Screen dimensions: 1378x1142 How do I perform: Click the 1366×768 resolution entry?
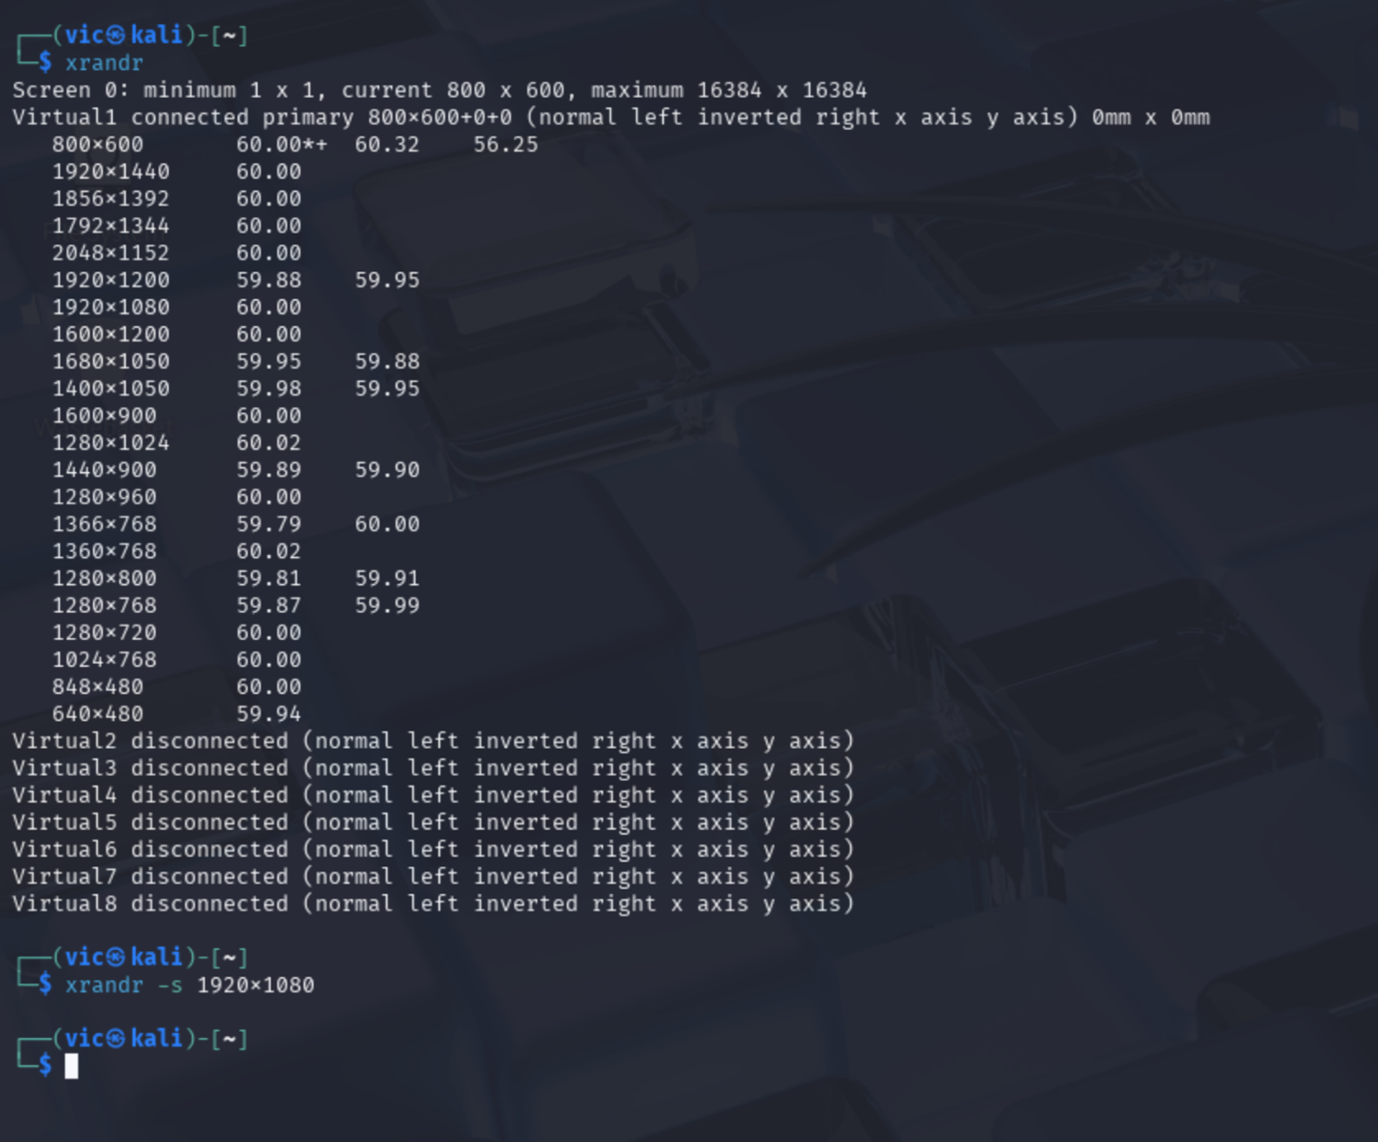coord(104,524)
